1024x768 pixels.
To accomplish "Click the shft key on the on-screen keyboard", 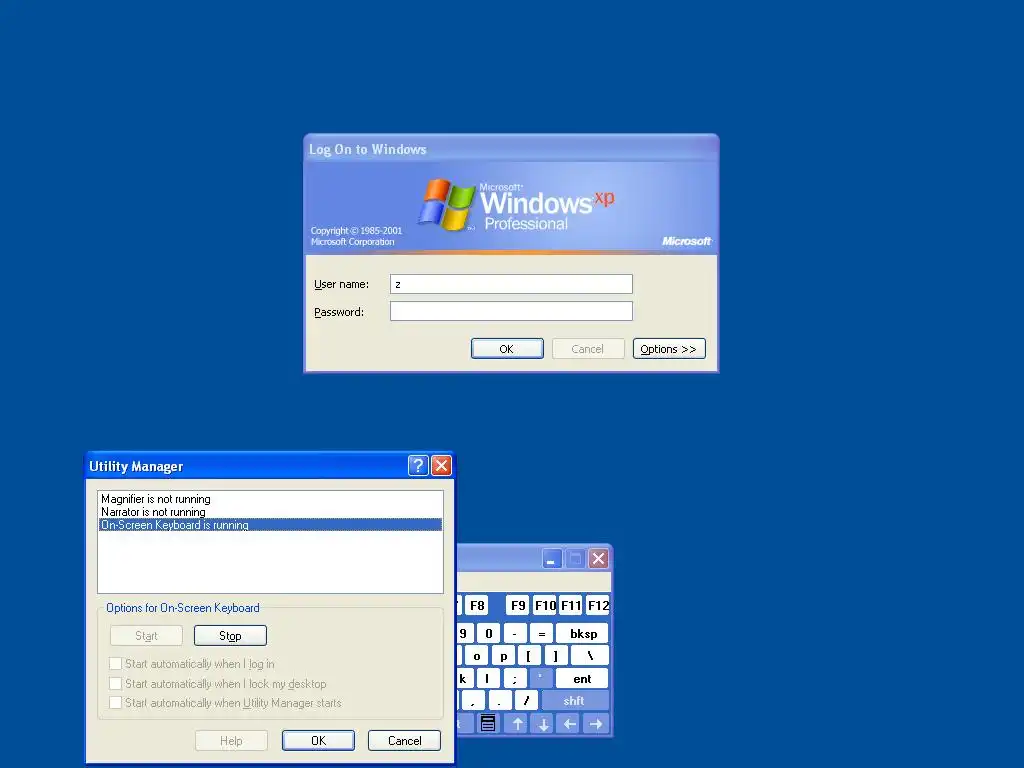I will click(x=574, y=701).
